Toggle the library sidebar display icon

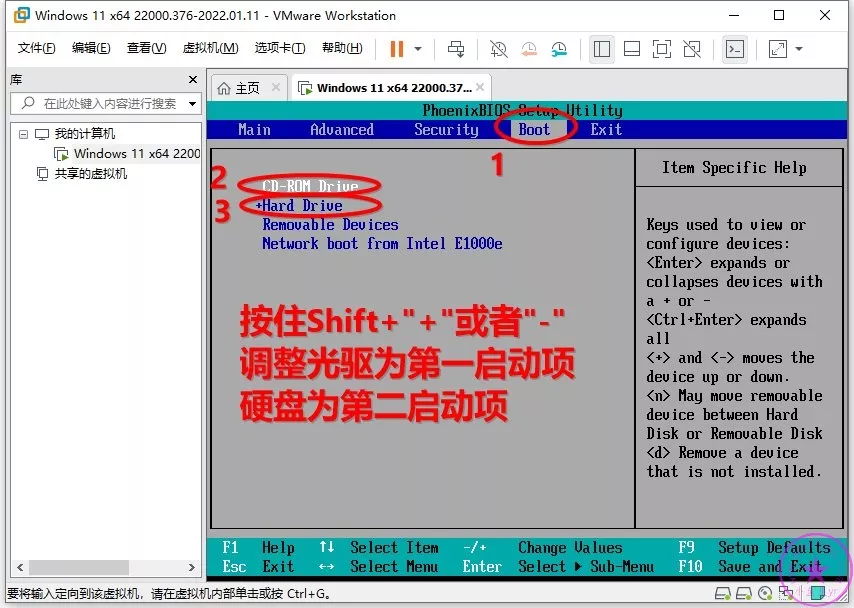click(601, 49)
